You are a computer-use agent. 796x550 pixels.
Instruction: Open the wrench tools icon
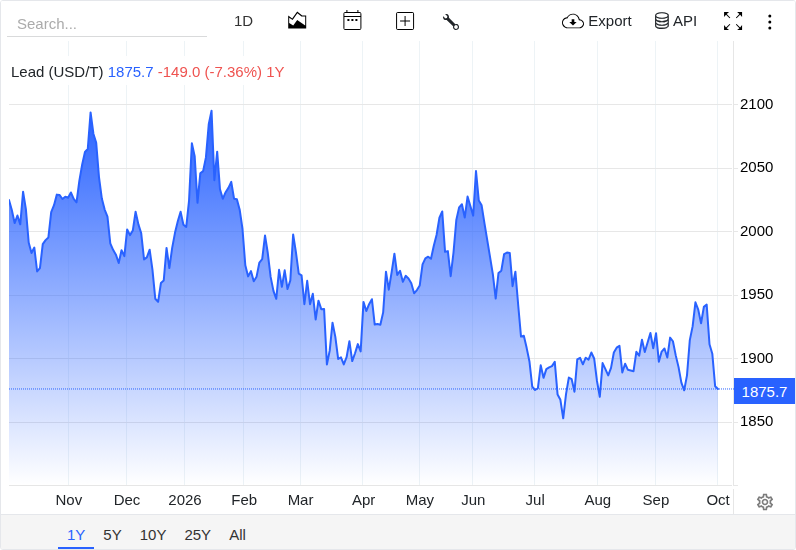(x=451, y=22)
